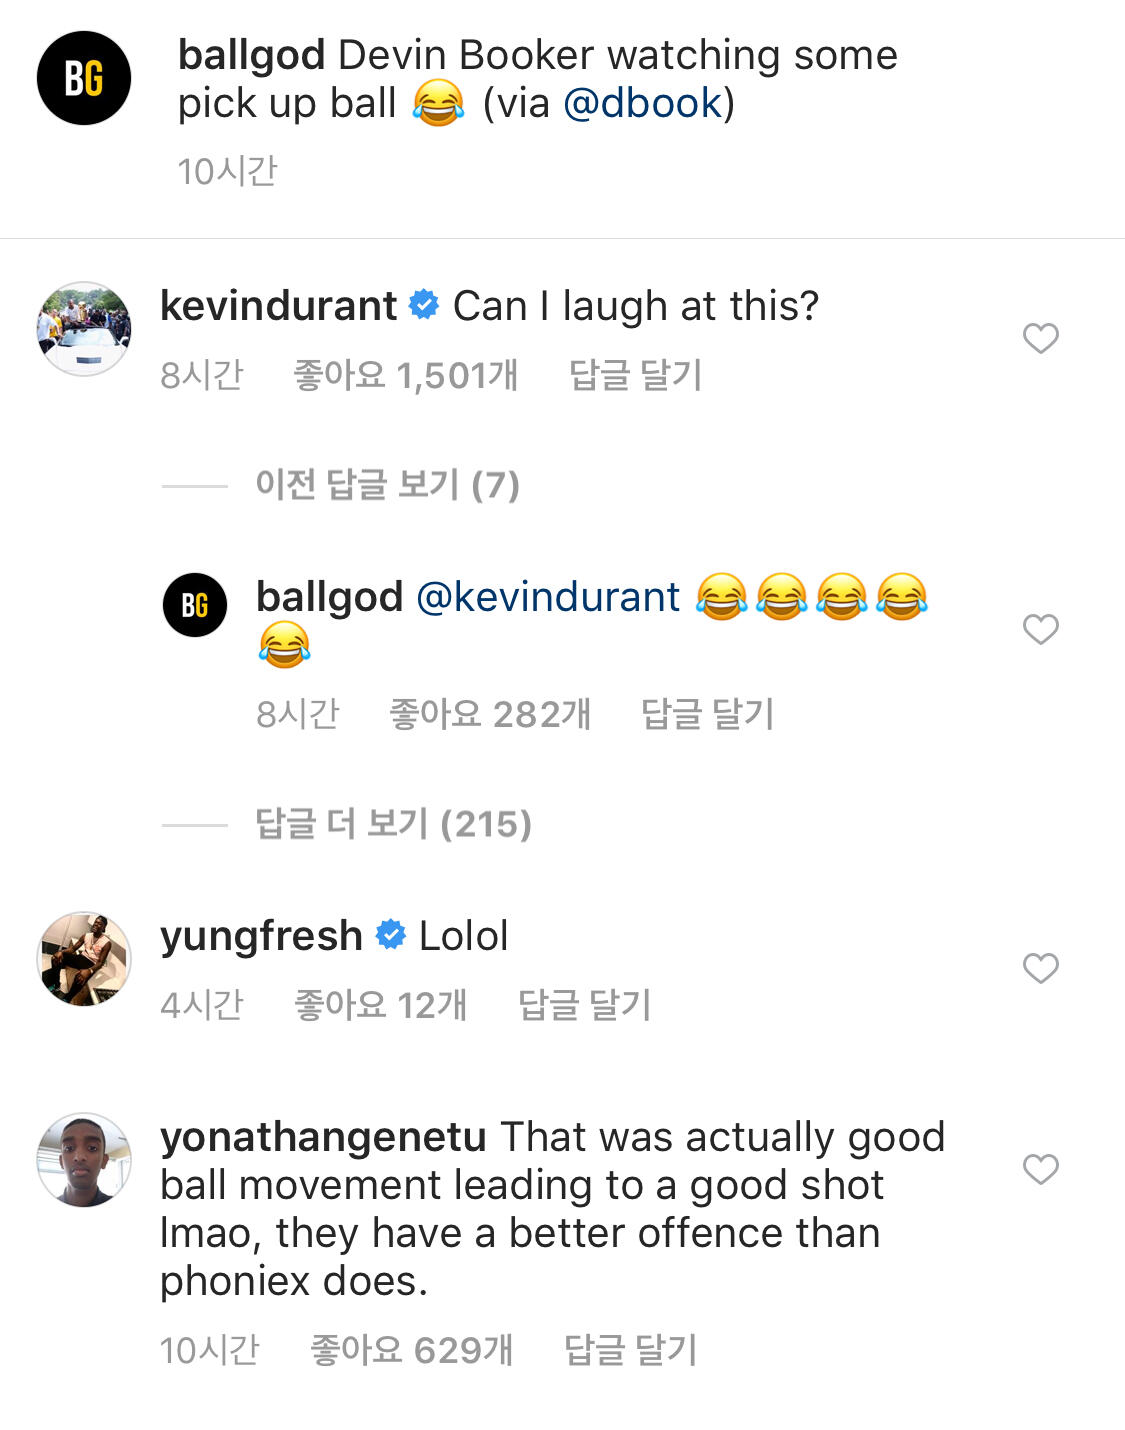
Task: Open the yonathangenetu username
Action: pyautogui.click(x=323, y=1137)
